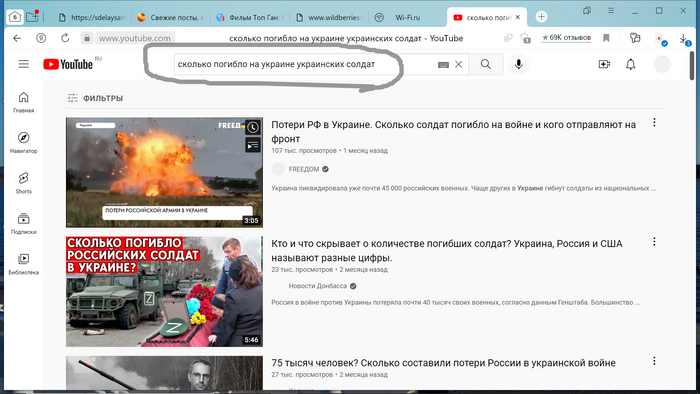Open the ФИЛЬТРЫ search filters
Viewport: 700px width, 394px height.
click(95, 98)
